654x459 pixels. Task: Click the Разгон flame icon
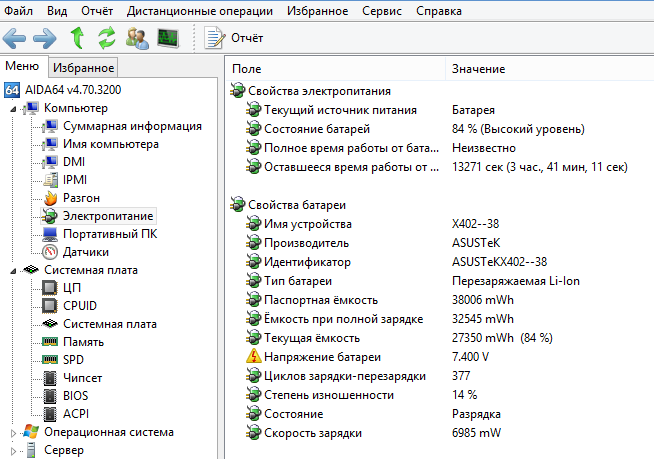coord(50,198)
